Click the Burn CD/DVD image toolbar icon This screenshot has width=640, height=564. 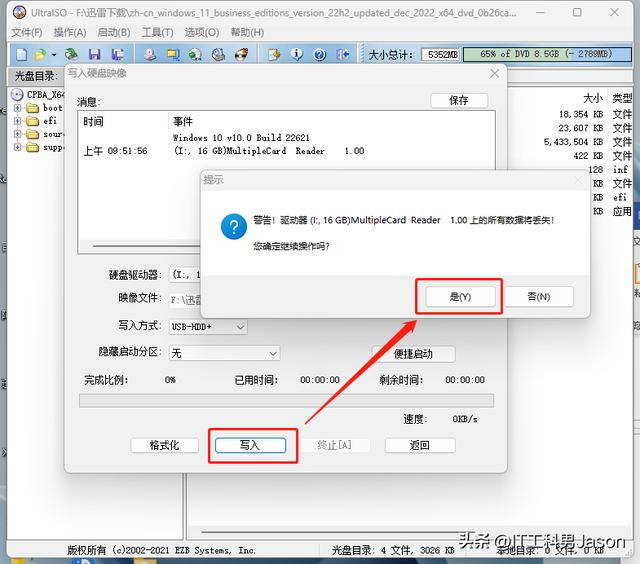242,54
